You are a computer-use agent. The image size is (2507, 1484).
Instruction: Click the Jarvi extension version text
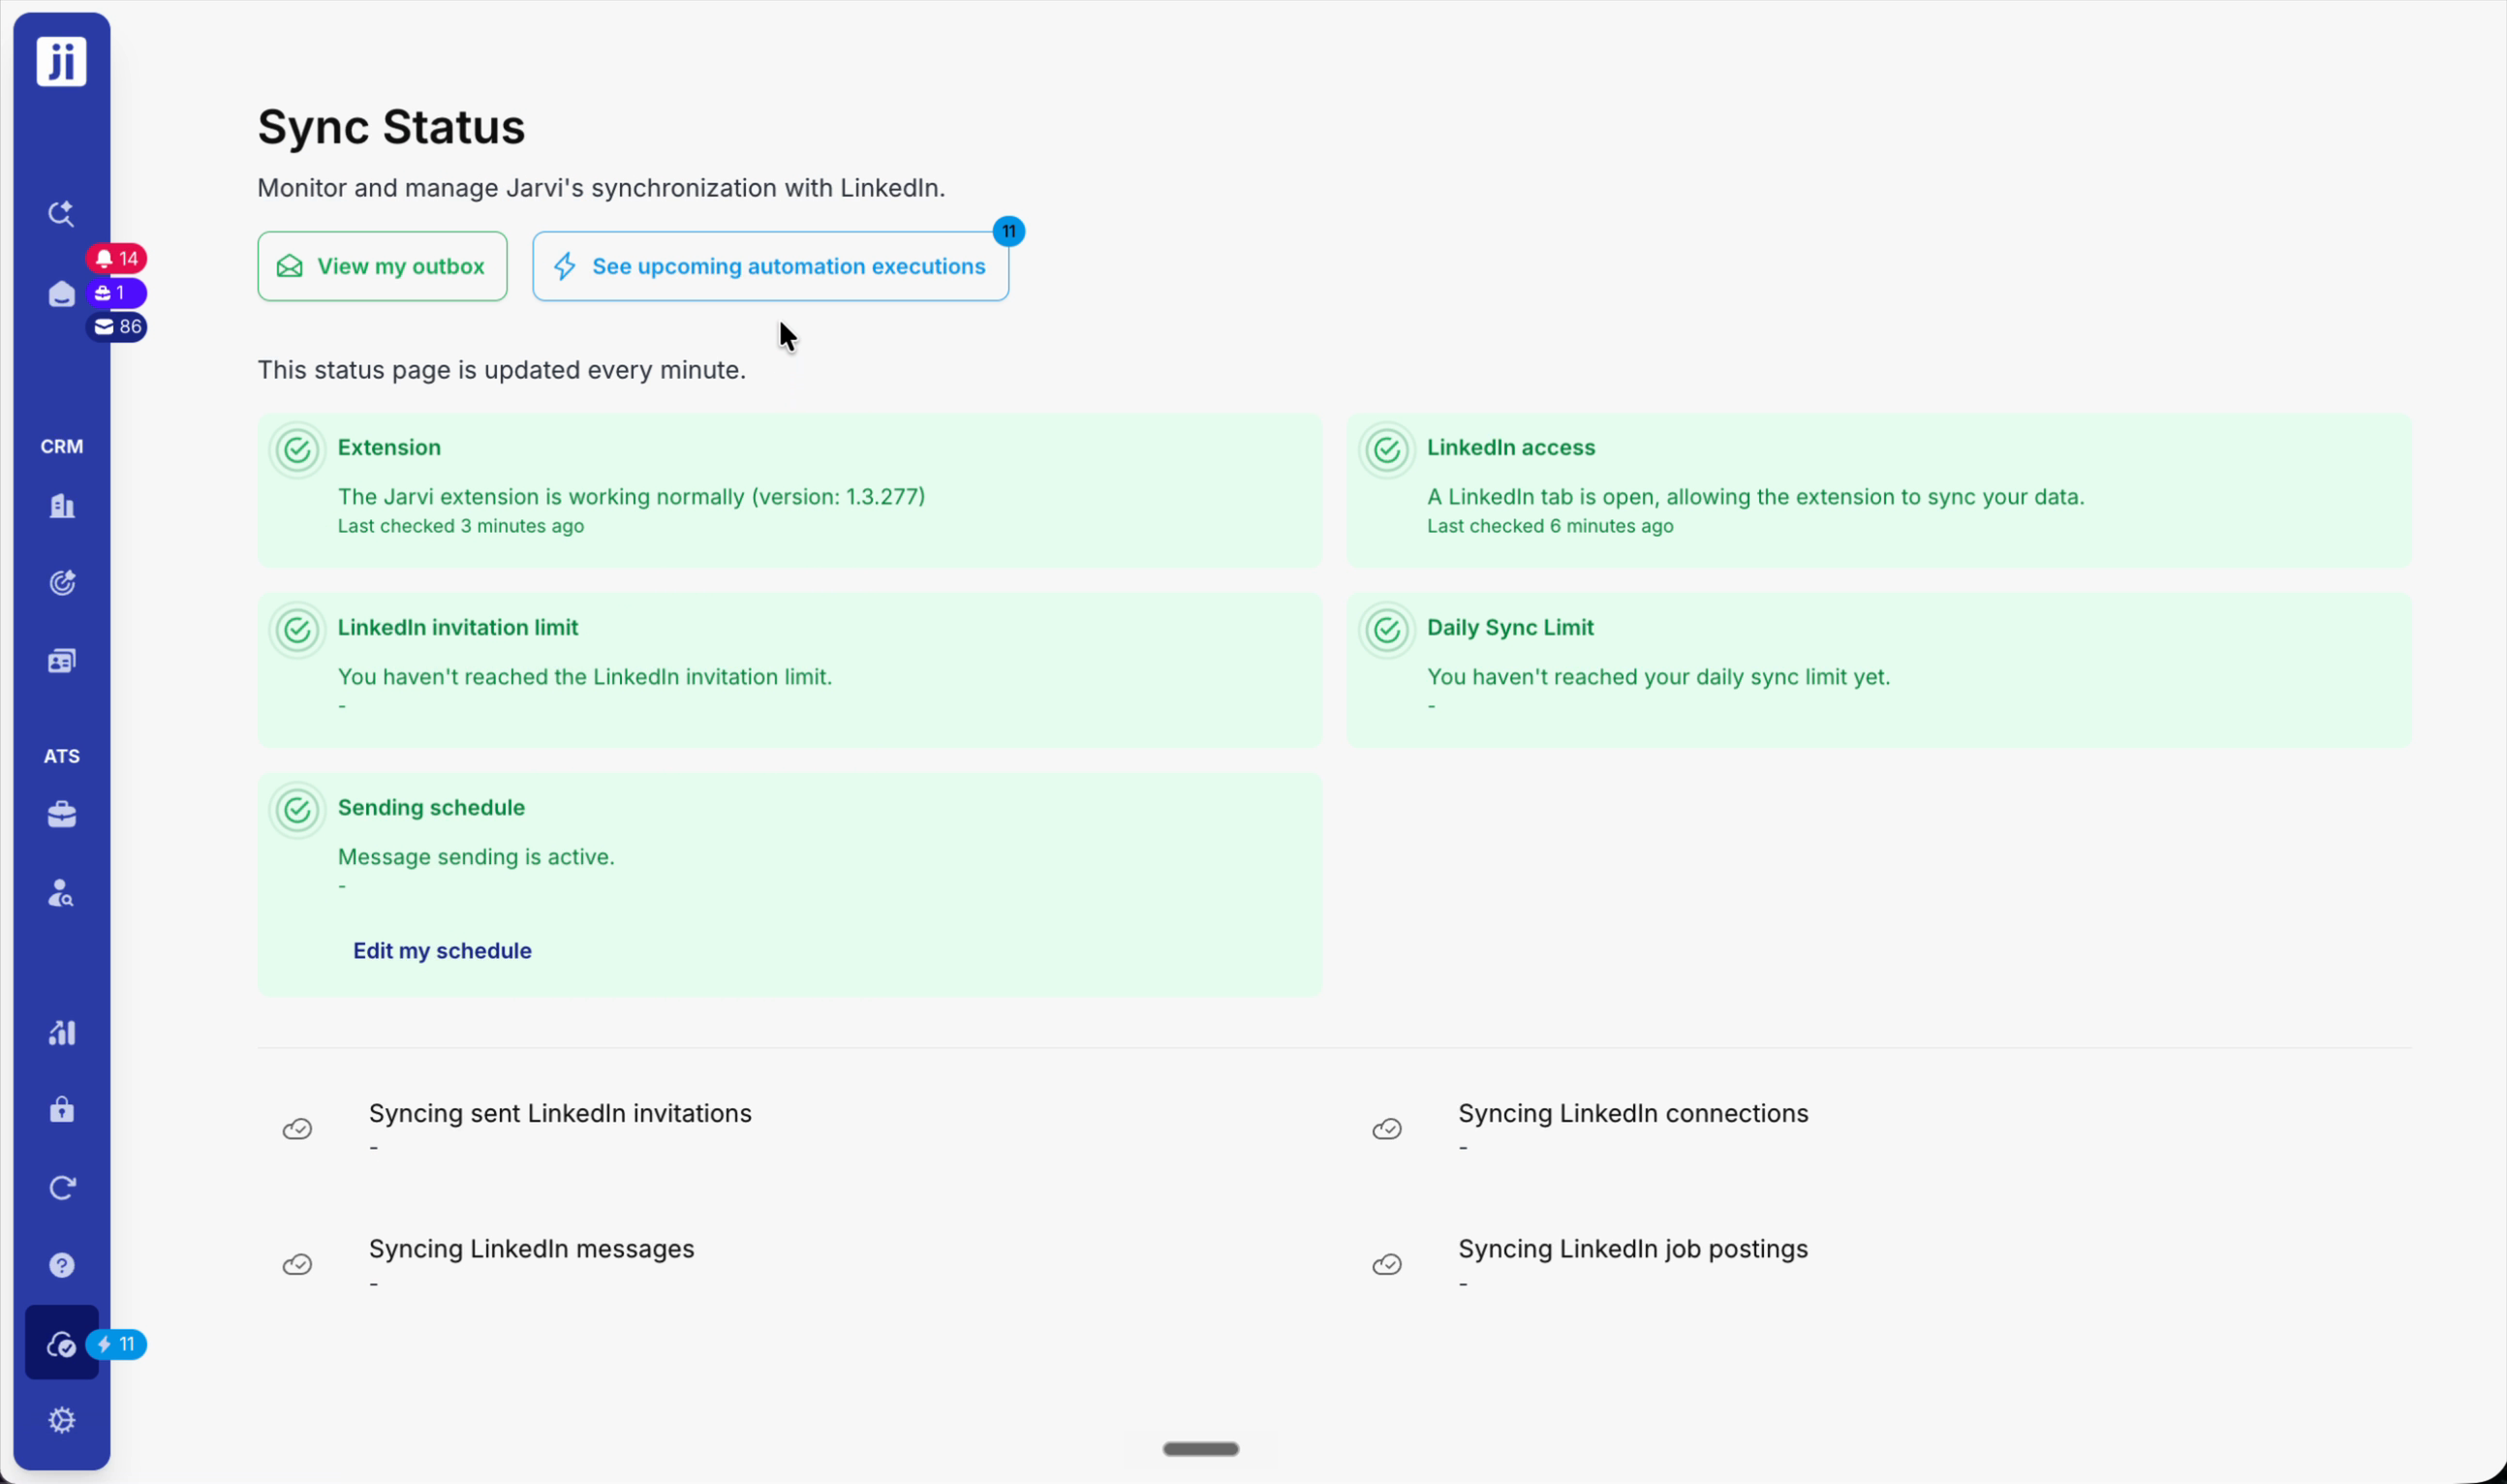tap(631, 497)
